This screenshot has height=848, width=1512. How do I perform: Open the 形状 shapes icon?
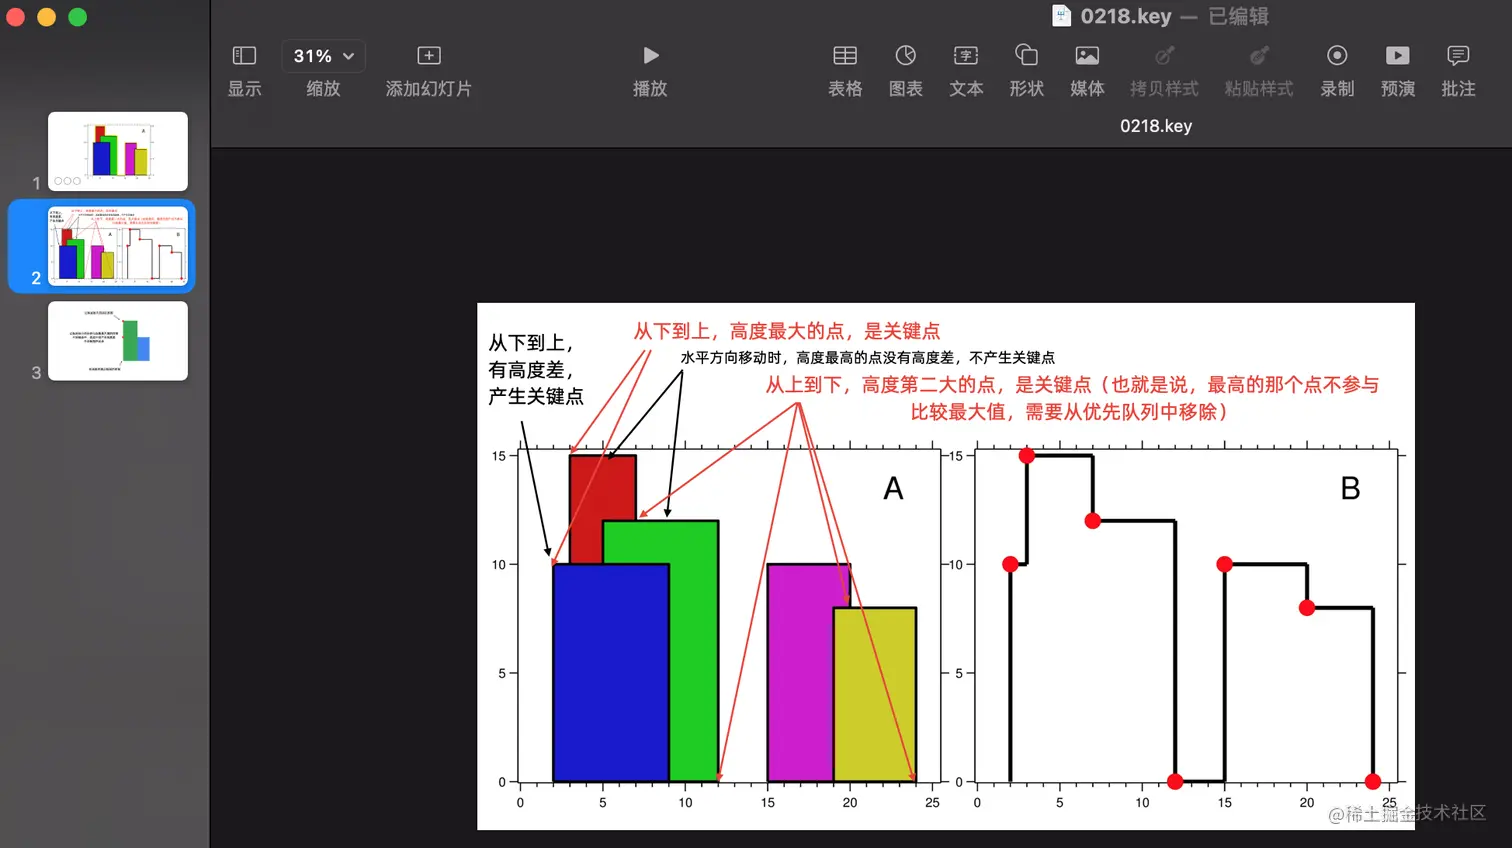(x=1026, y=55)
